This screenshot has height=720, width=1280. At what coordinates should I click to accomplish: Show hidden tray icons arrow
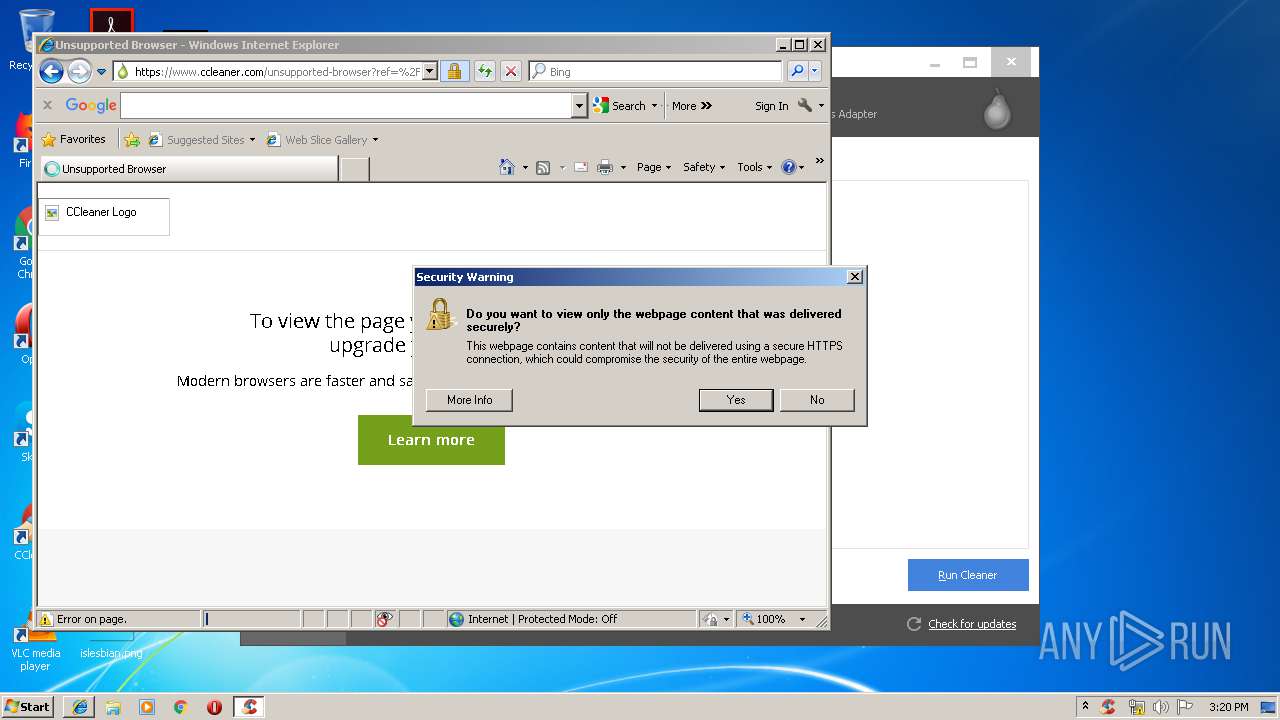pyautogui.click(x=1084, y=707)
